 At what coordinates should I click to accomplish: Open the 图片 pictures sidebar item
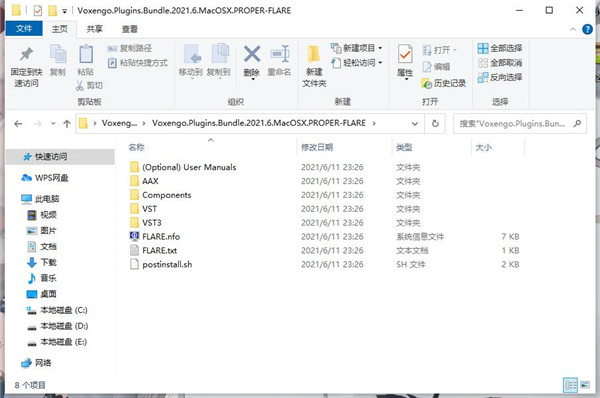click(x=42, y=231)
